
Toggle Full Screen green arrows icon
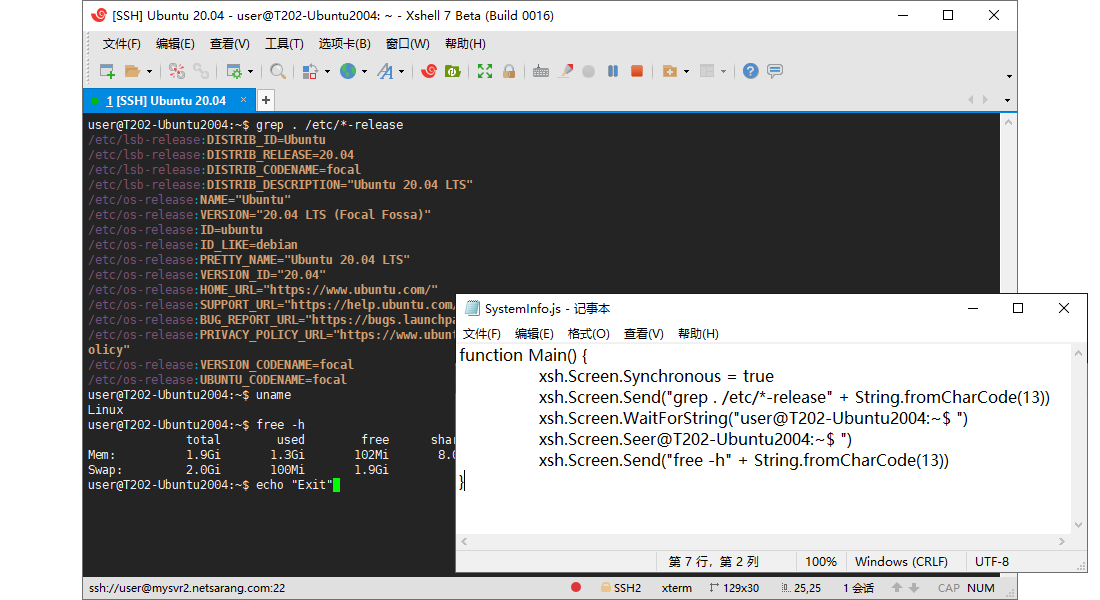click(x=485, y=71)
